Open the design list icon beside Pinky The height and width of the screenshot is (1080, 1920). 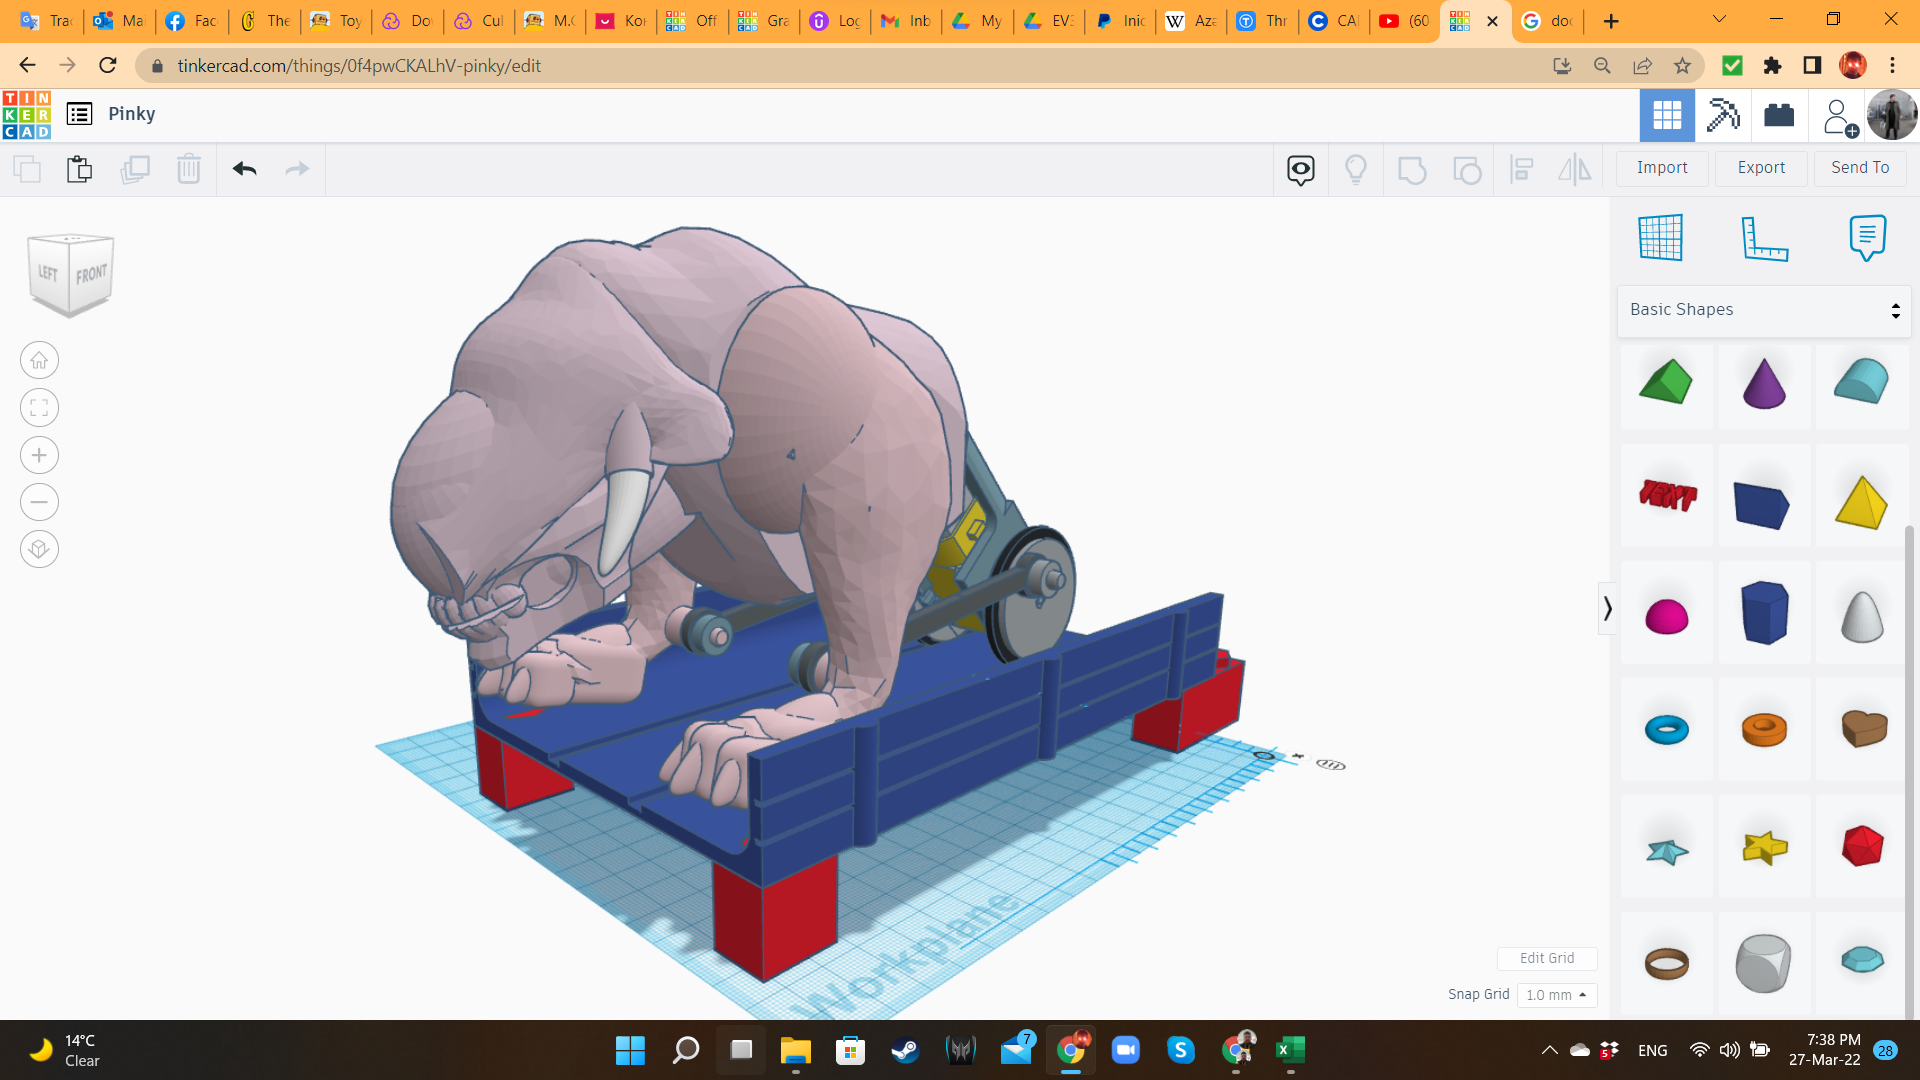pyautogui.click(x=79, y=114)
